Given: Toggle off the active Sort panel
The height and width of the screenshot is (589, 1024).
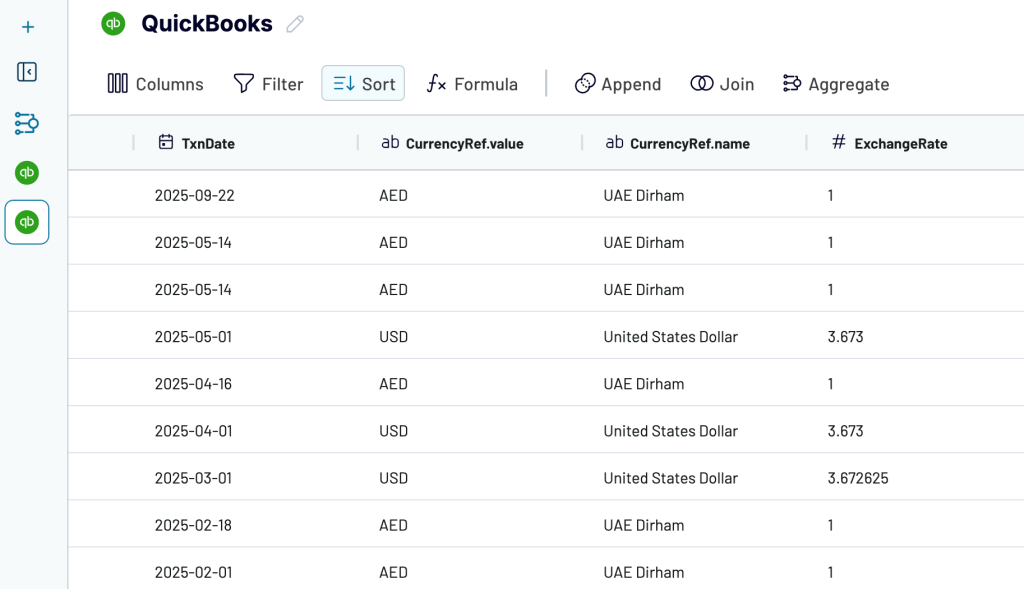Looking at the screenshot, I should point(362,83).
